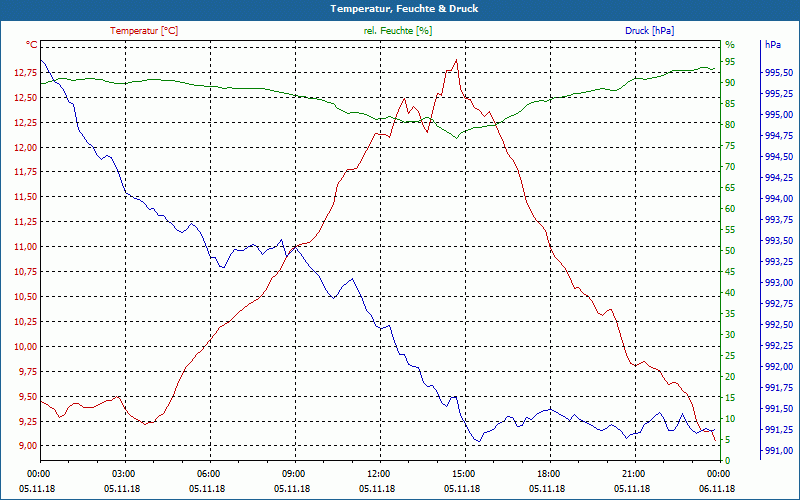
Task: Click the '10,00' temperature axis value
Action: (26, 346)
